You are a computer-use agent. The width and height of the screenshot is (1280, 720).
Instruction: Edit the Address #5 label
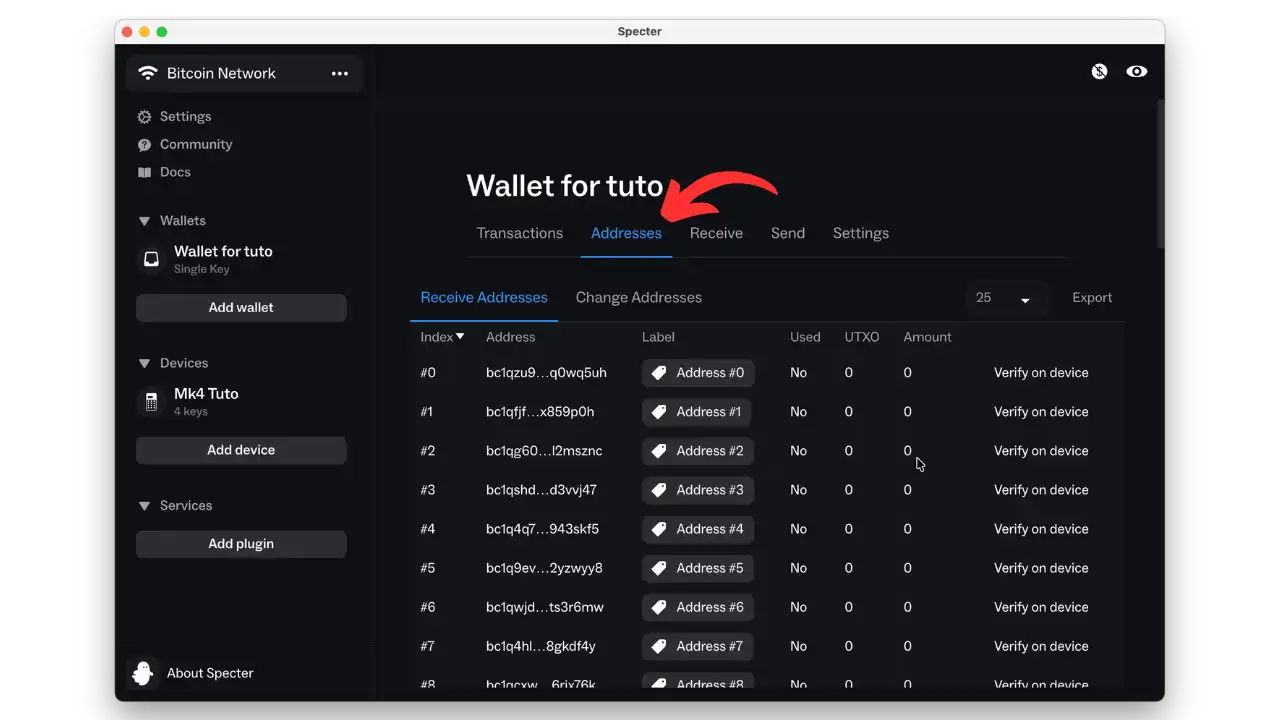[698, 568]
